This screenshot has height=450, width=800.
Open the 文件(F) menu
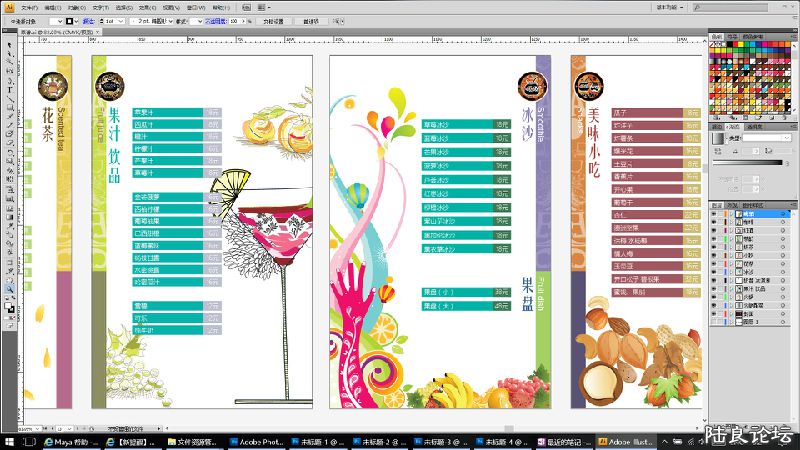pyautogui.click(x=29, y=7)
